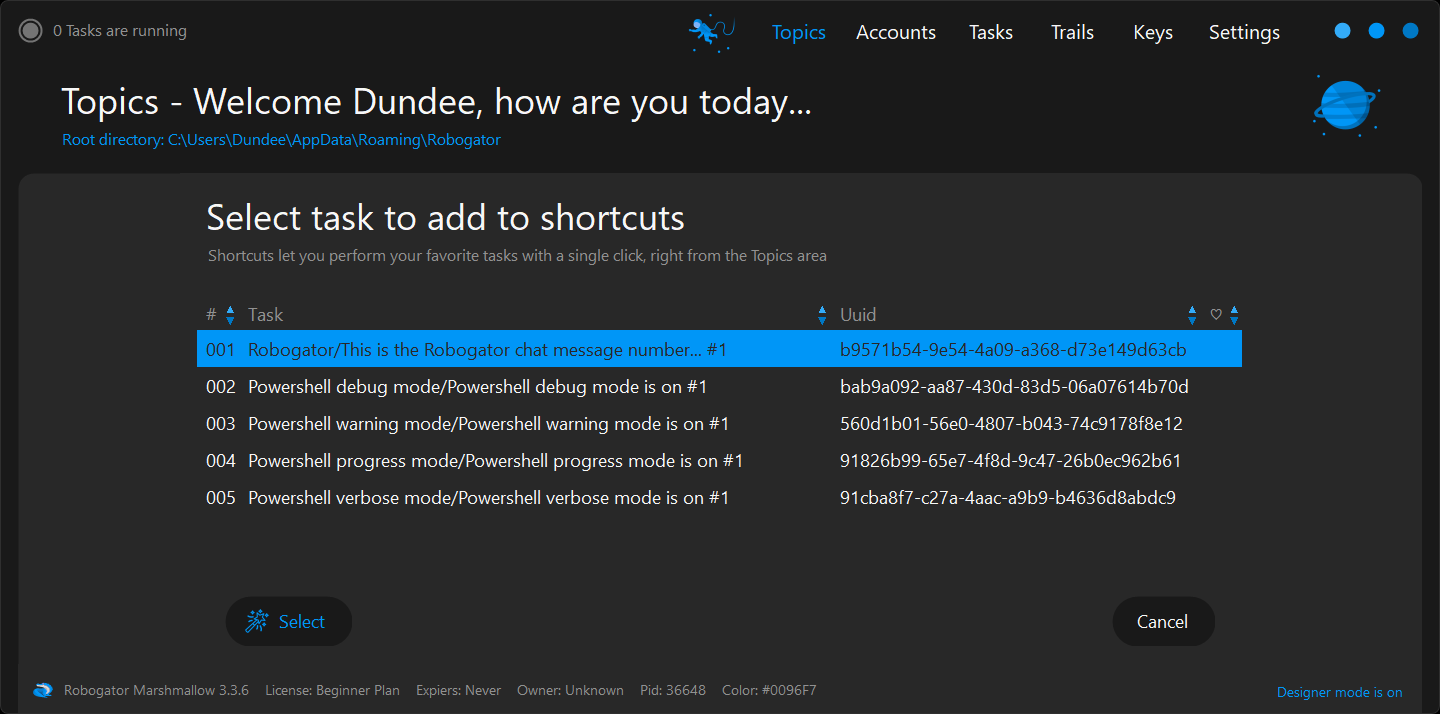Sort the Task column using arrows
The image size is (1440, 714).
(x=822, y=315)
